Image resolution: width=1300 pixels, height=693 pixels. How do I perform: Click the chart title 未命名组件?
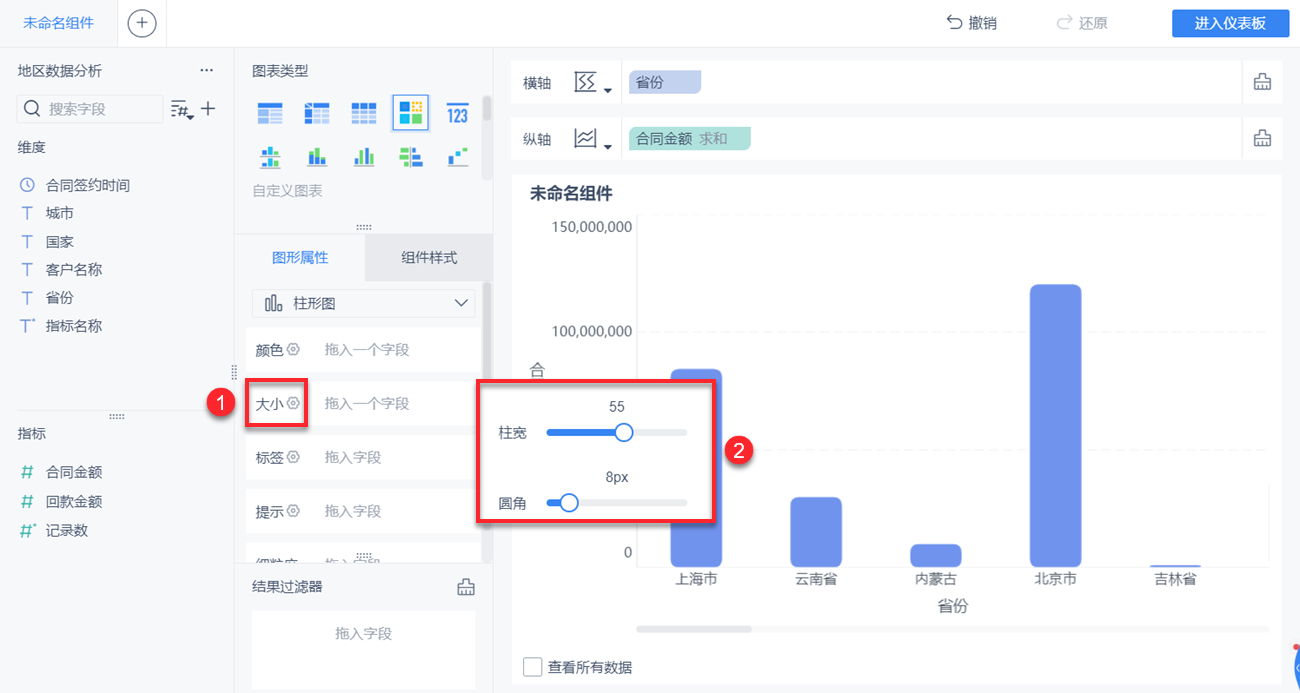coord(571,194)
